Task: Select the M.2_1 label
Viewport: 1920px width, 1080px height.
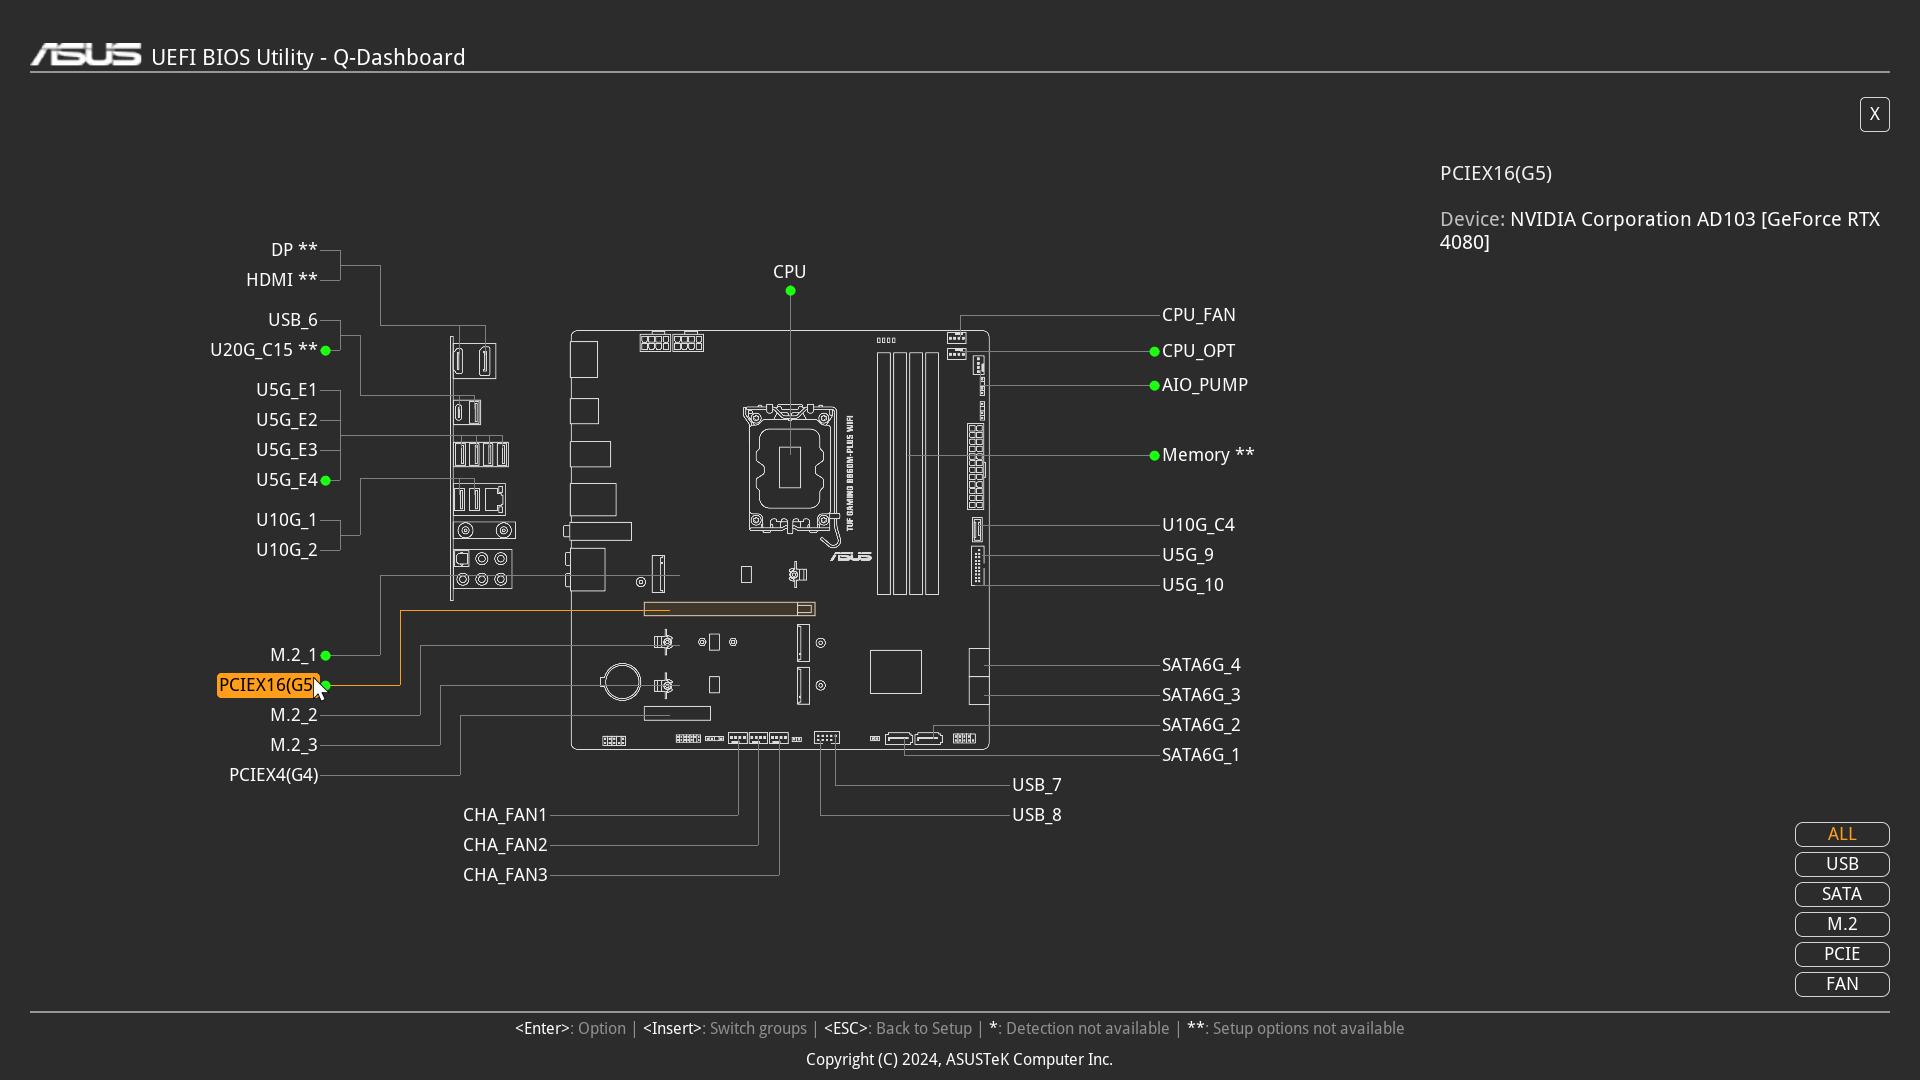Action: 294,655
